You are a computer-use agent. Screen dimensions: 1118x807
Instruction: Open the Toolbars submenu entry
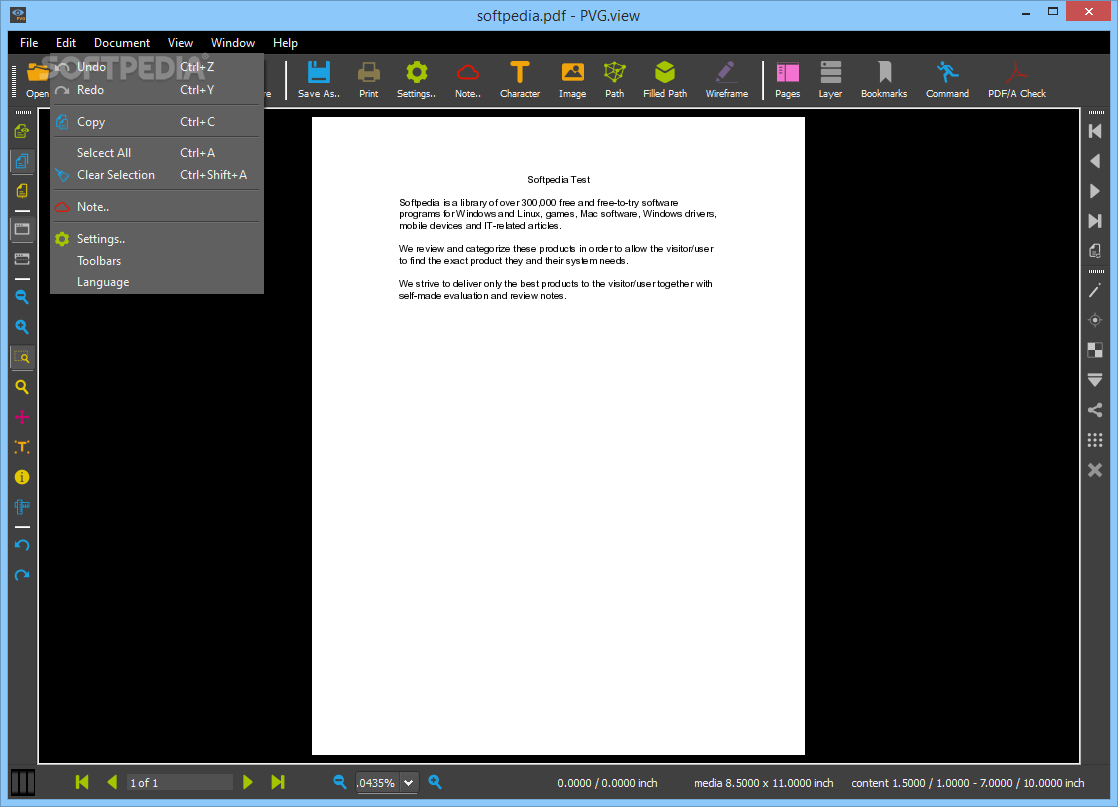(157, 261)
